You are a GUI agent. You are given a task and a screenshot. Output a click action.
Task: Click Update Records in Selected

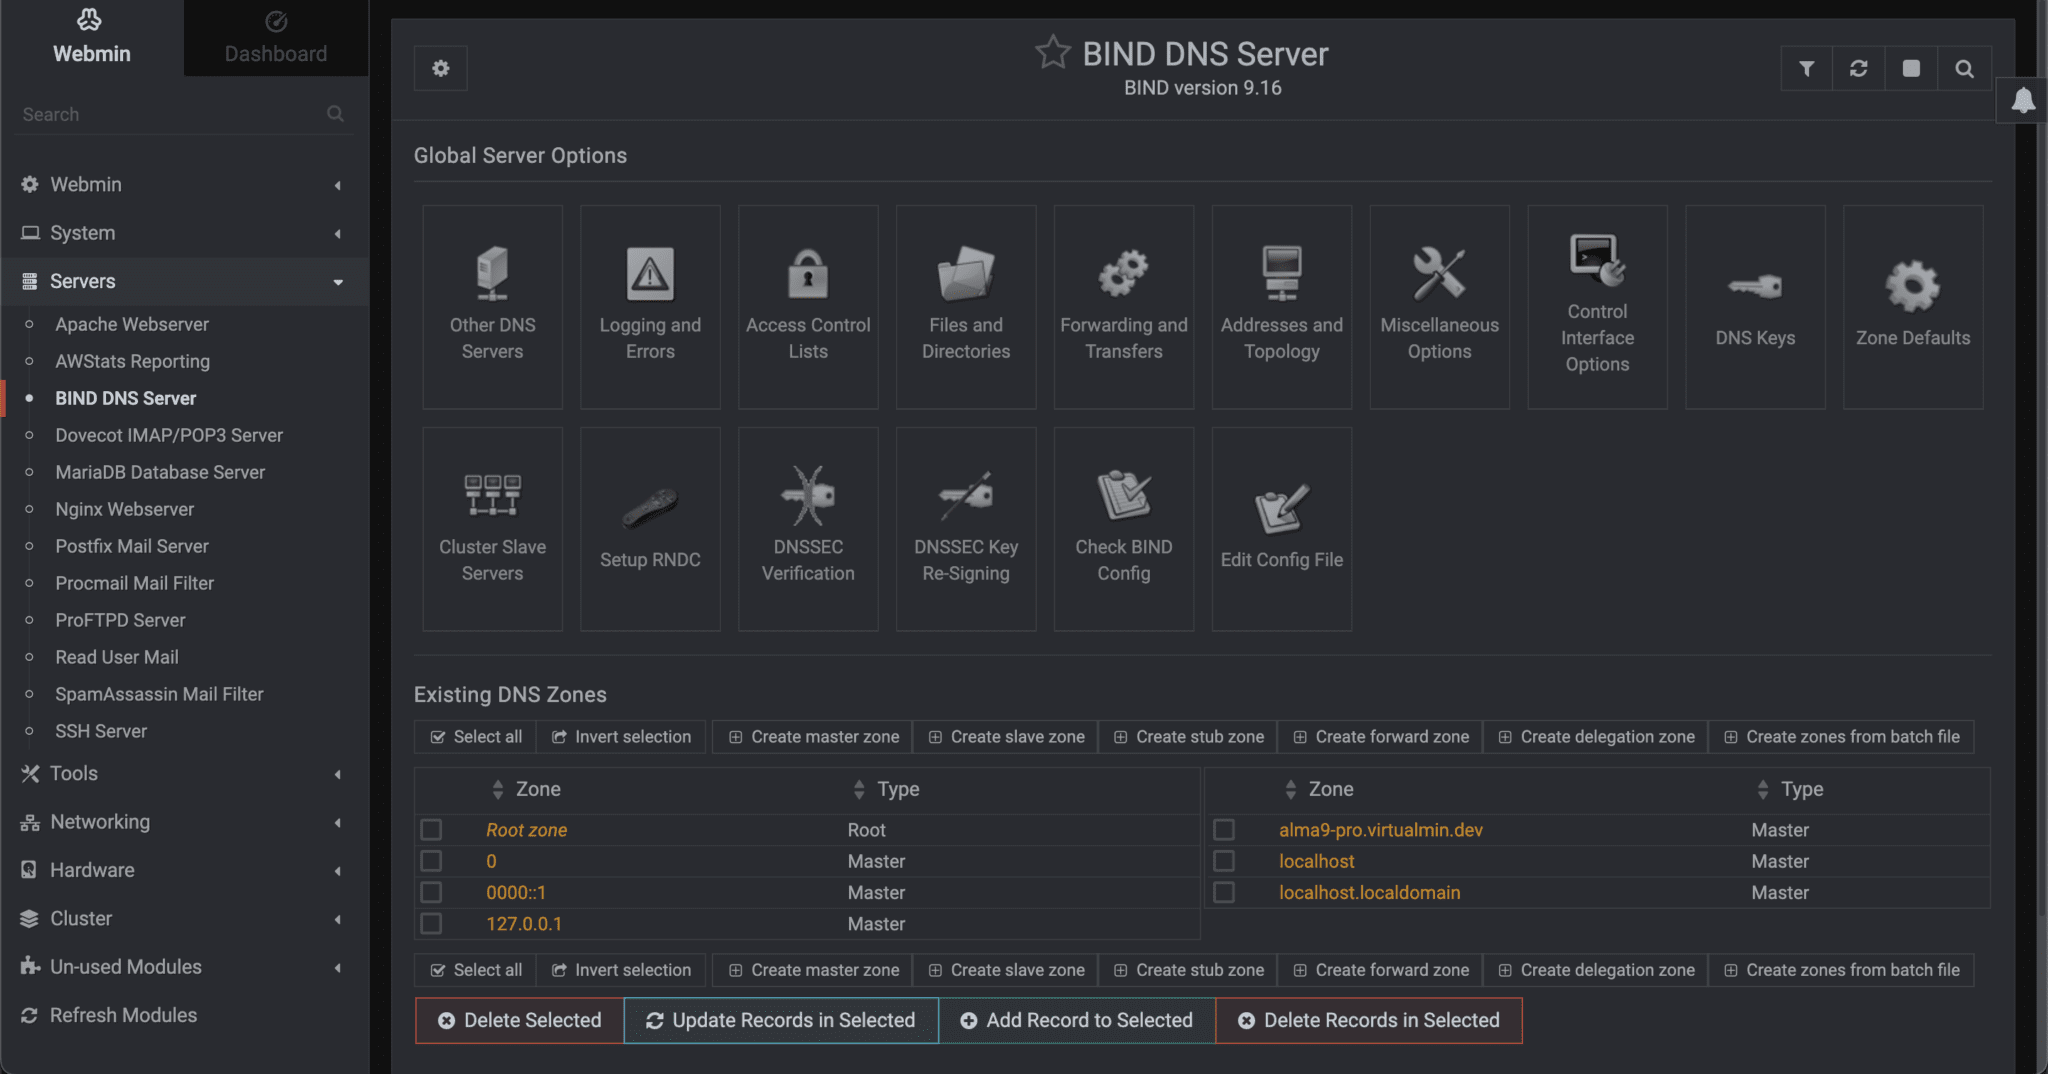pyautogui.click(x=781, y=1021)
